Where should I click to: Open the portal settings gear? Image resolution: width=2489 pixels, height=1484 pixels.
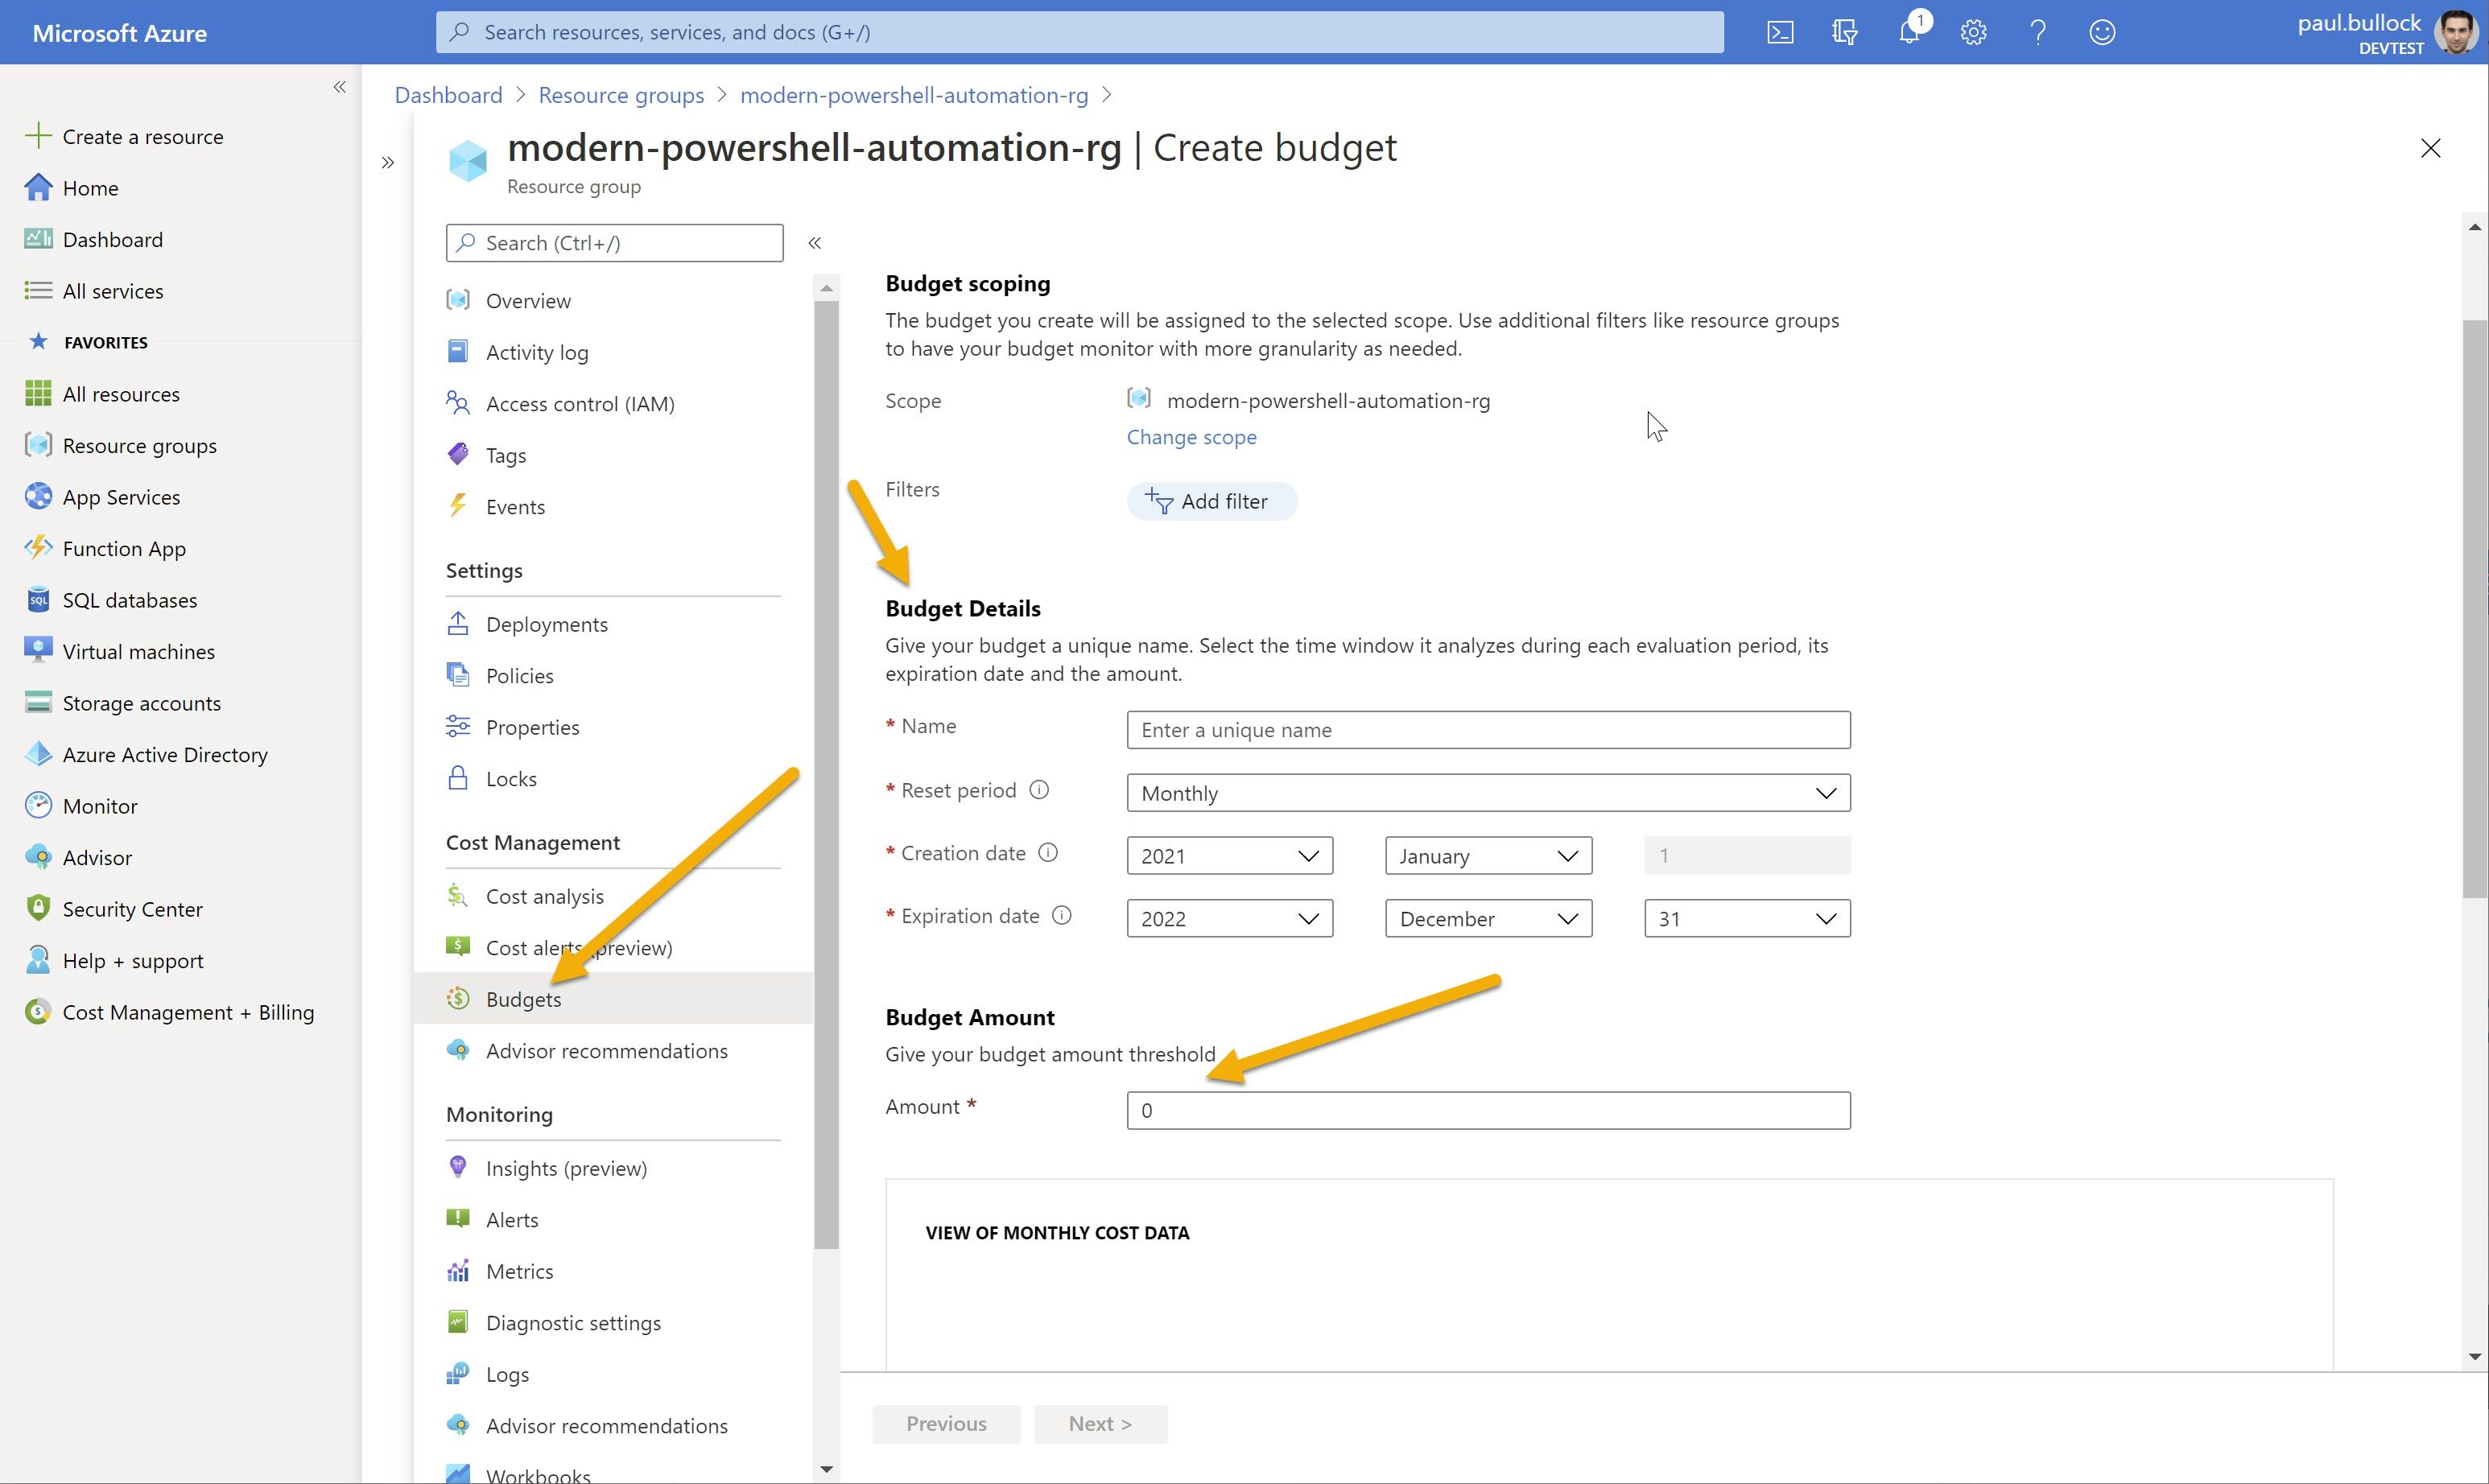[1973, 32]
